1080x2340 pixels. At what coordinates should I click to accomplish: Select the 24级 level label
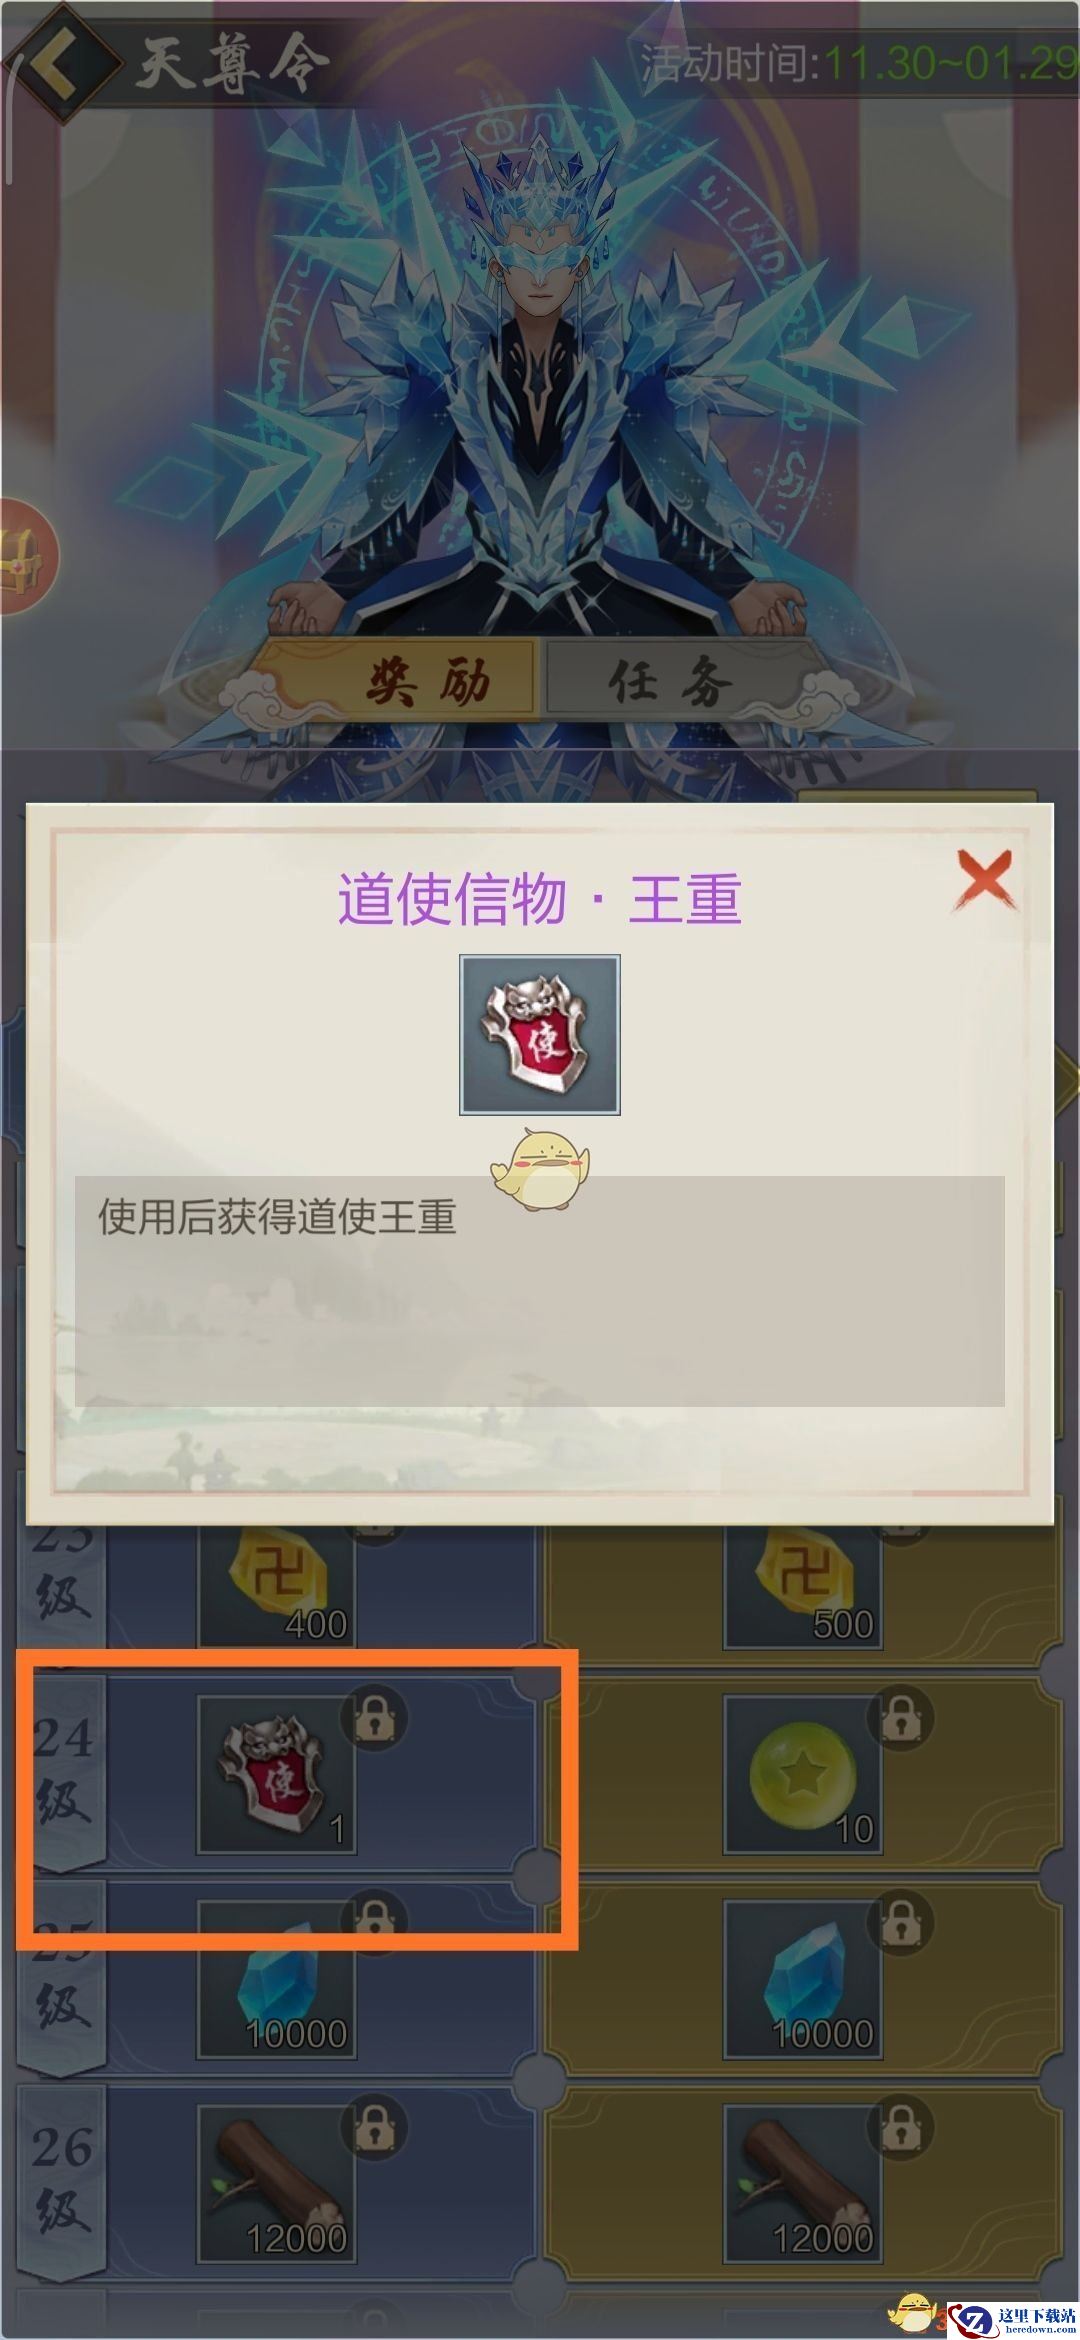coord(63,1770)
